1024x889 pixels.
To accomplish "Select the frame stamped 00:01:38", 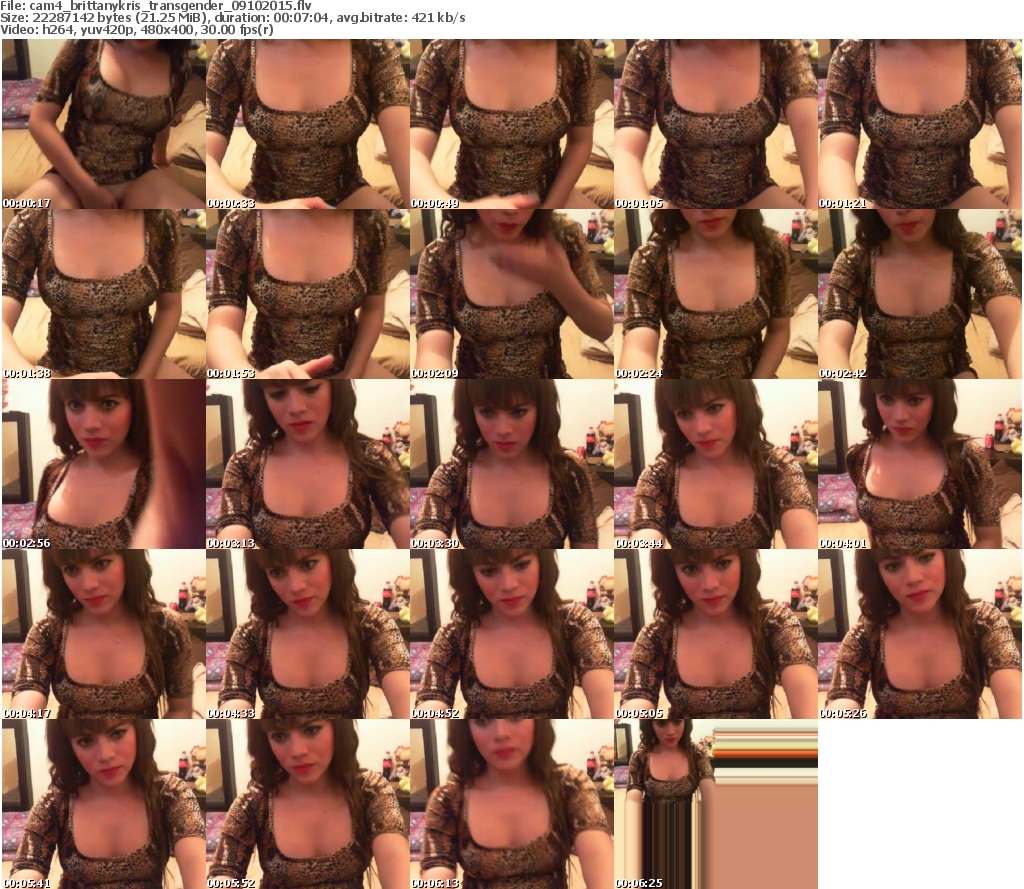I will coord(104,294).
